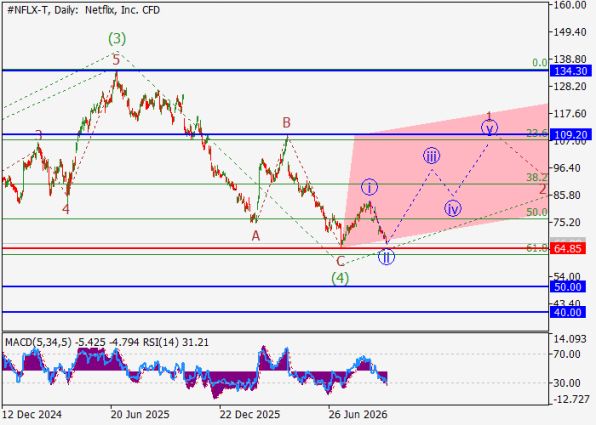Click the circled wave i marker
This screenshot has width=596, height=425.
coord(369,187)
